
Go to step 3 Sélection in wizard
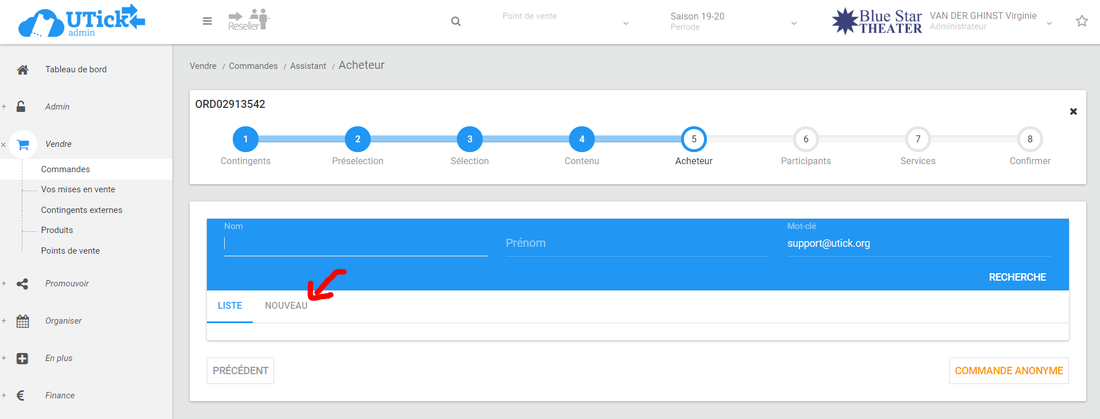[x=469, y=139]
